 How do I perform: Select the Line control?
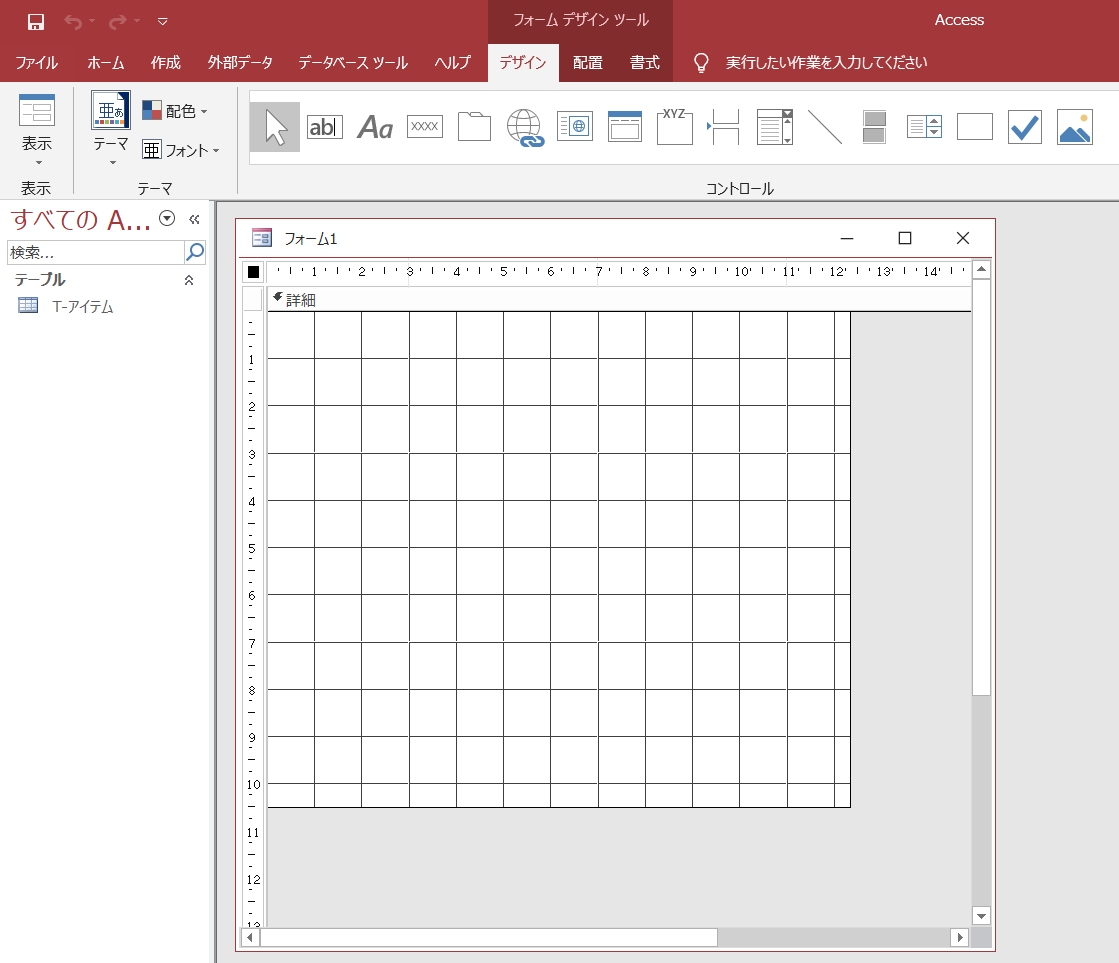pos(824,126)
